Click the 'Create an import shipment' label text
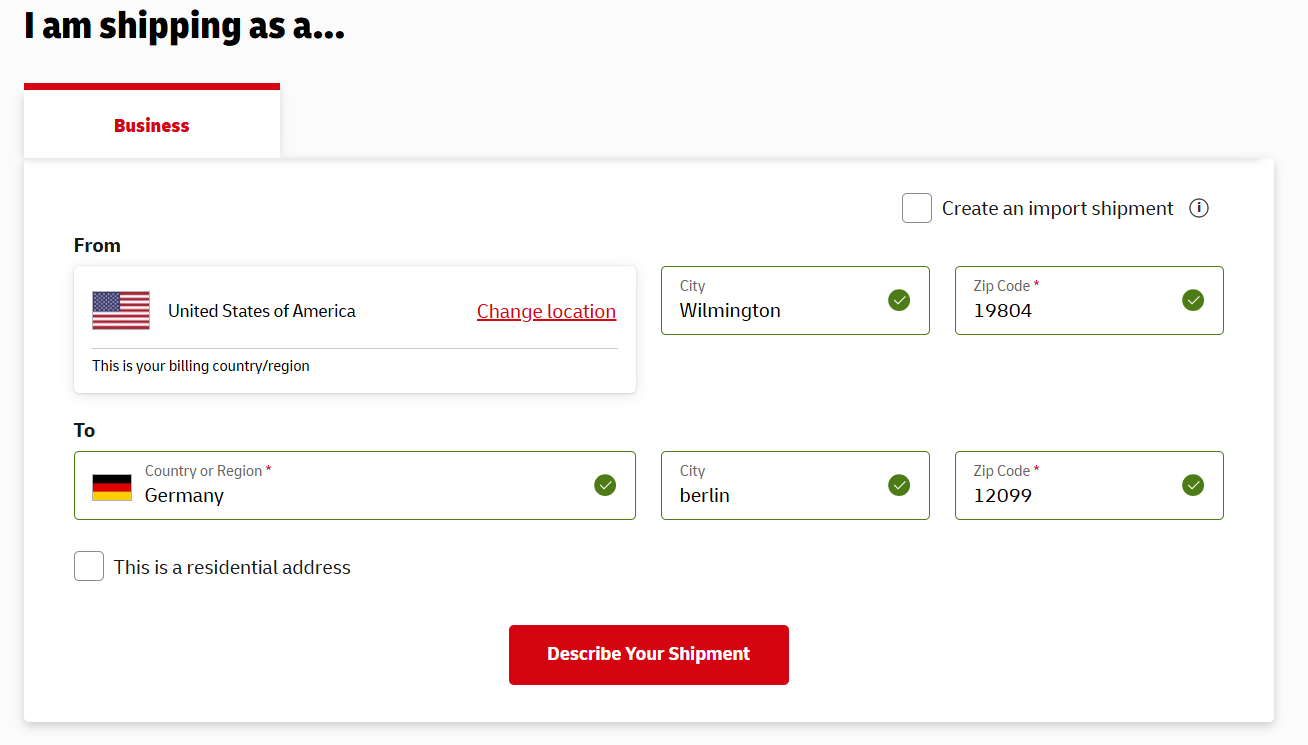The width and height of the screenshot is (1308, 745). pyautogui.click(x=1057, y=208)
